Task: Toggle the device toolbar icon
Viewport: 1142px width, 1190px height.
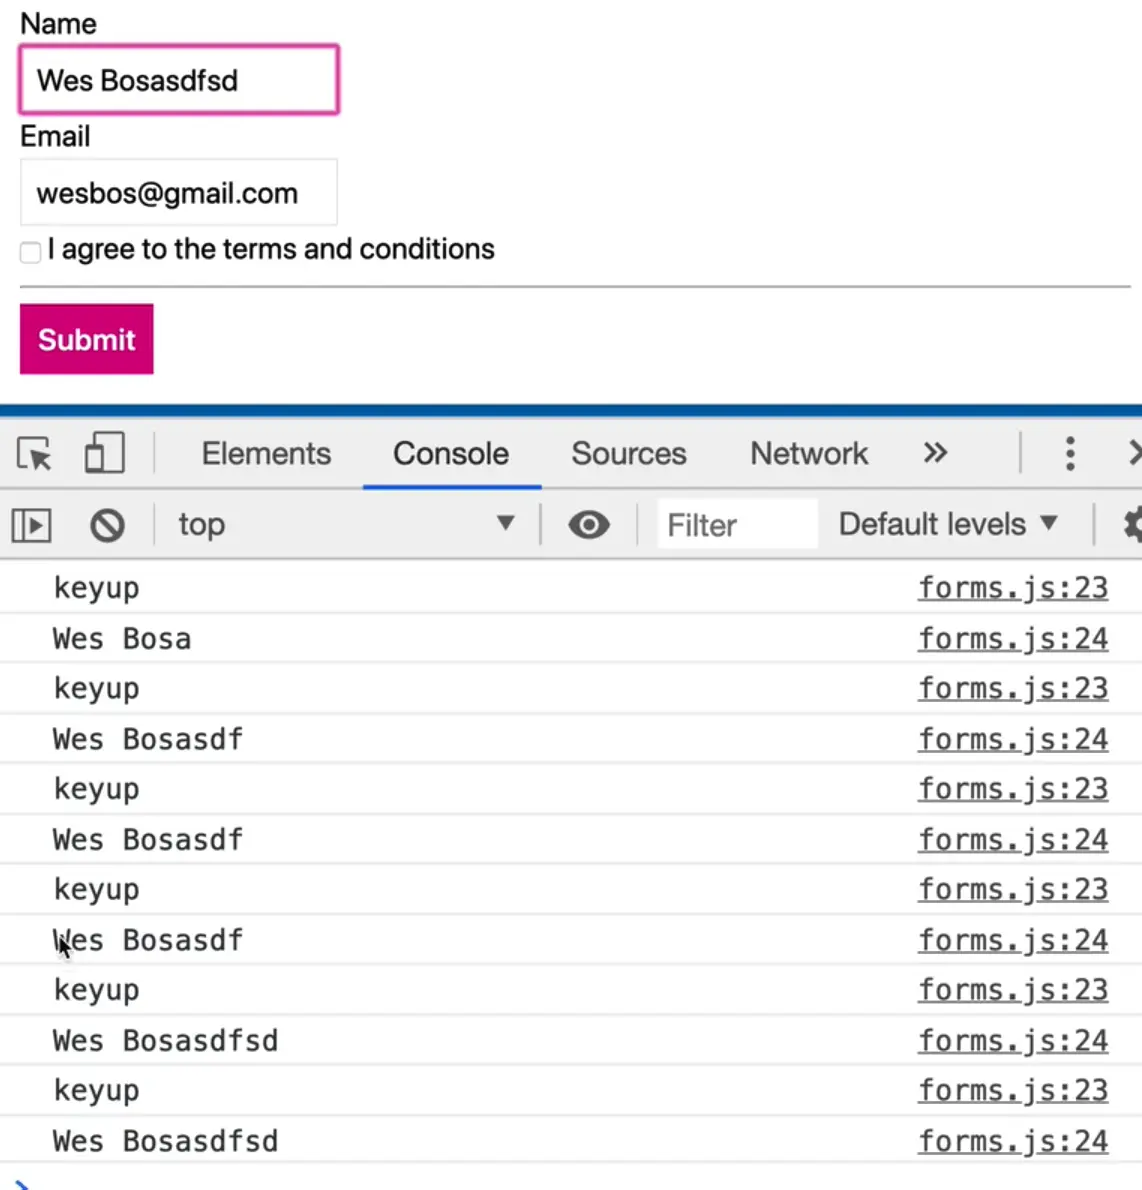Action: point(104,453)
